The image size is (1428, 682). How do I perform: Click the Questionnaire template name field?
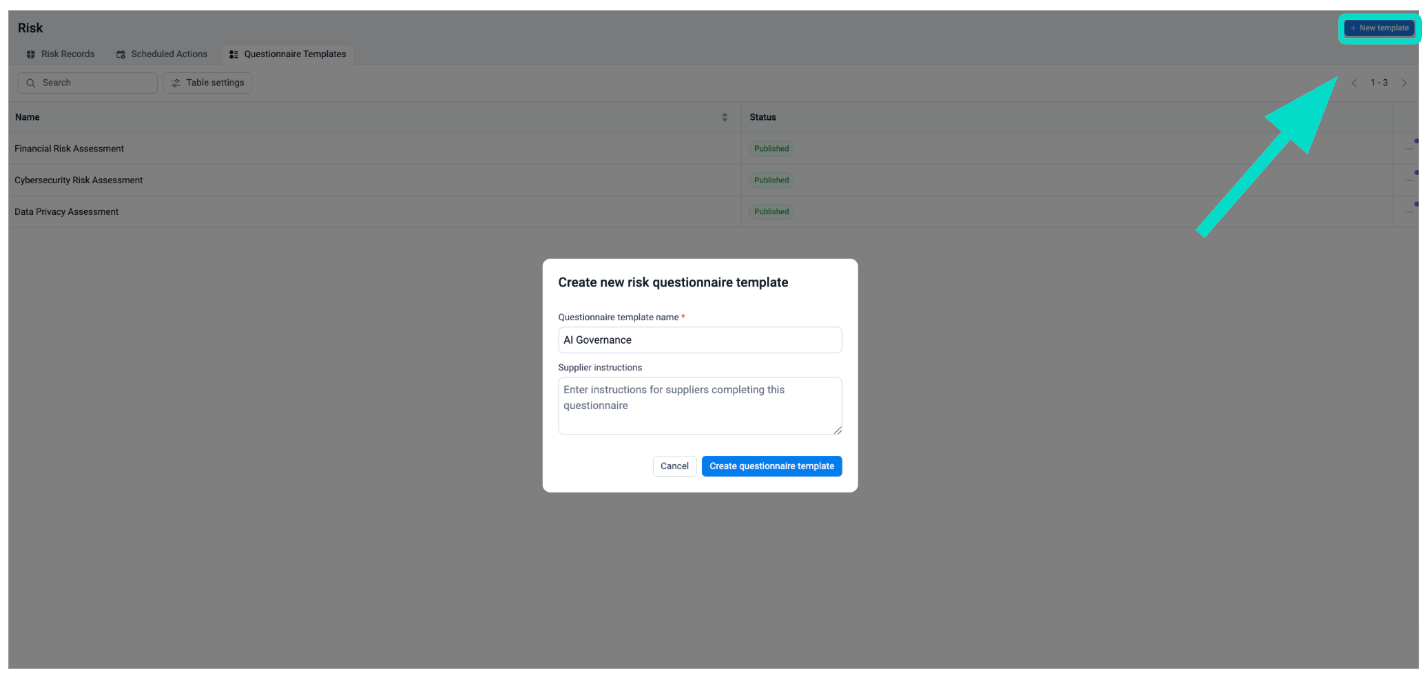point(699,340)
